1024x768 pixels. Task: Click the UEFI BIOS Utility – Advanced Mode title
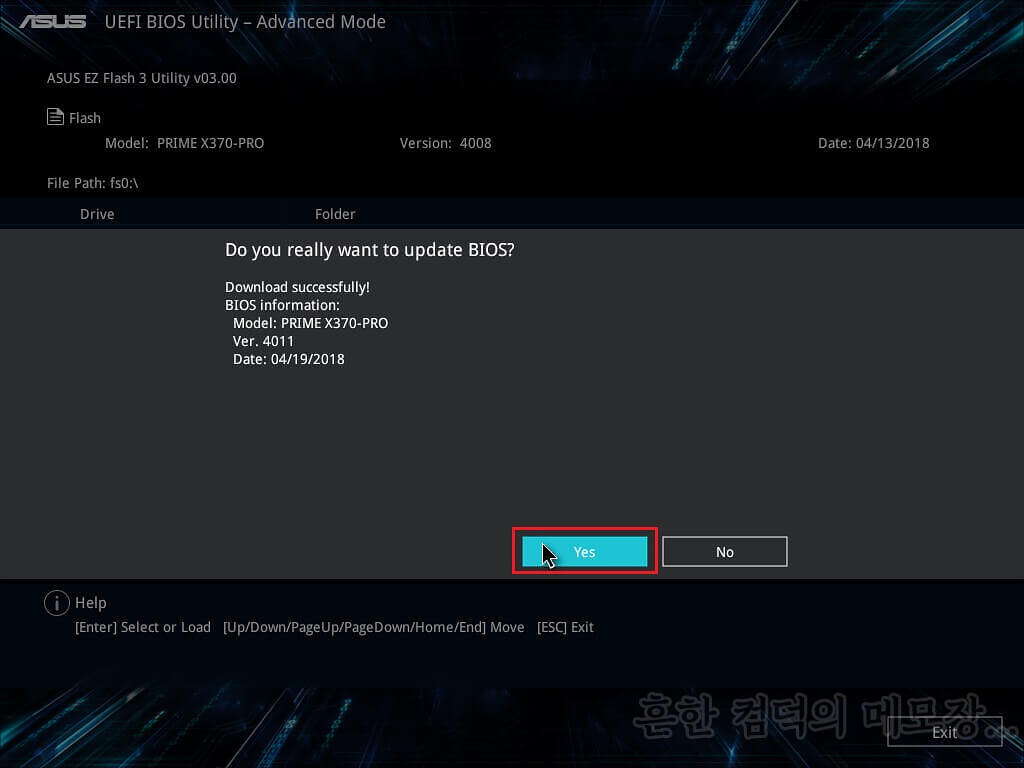pos(245,22)
